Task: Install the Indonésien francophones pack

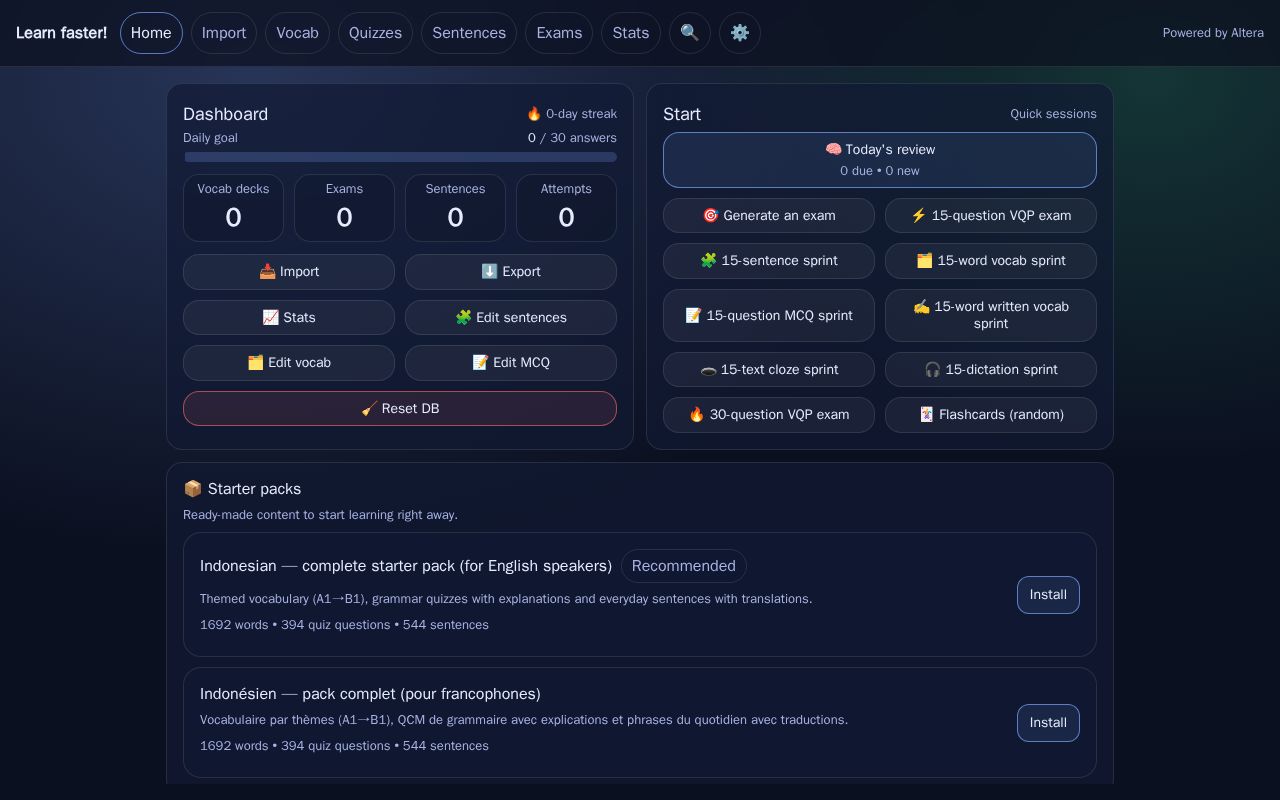Action: (x=1048, y=723)
